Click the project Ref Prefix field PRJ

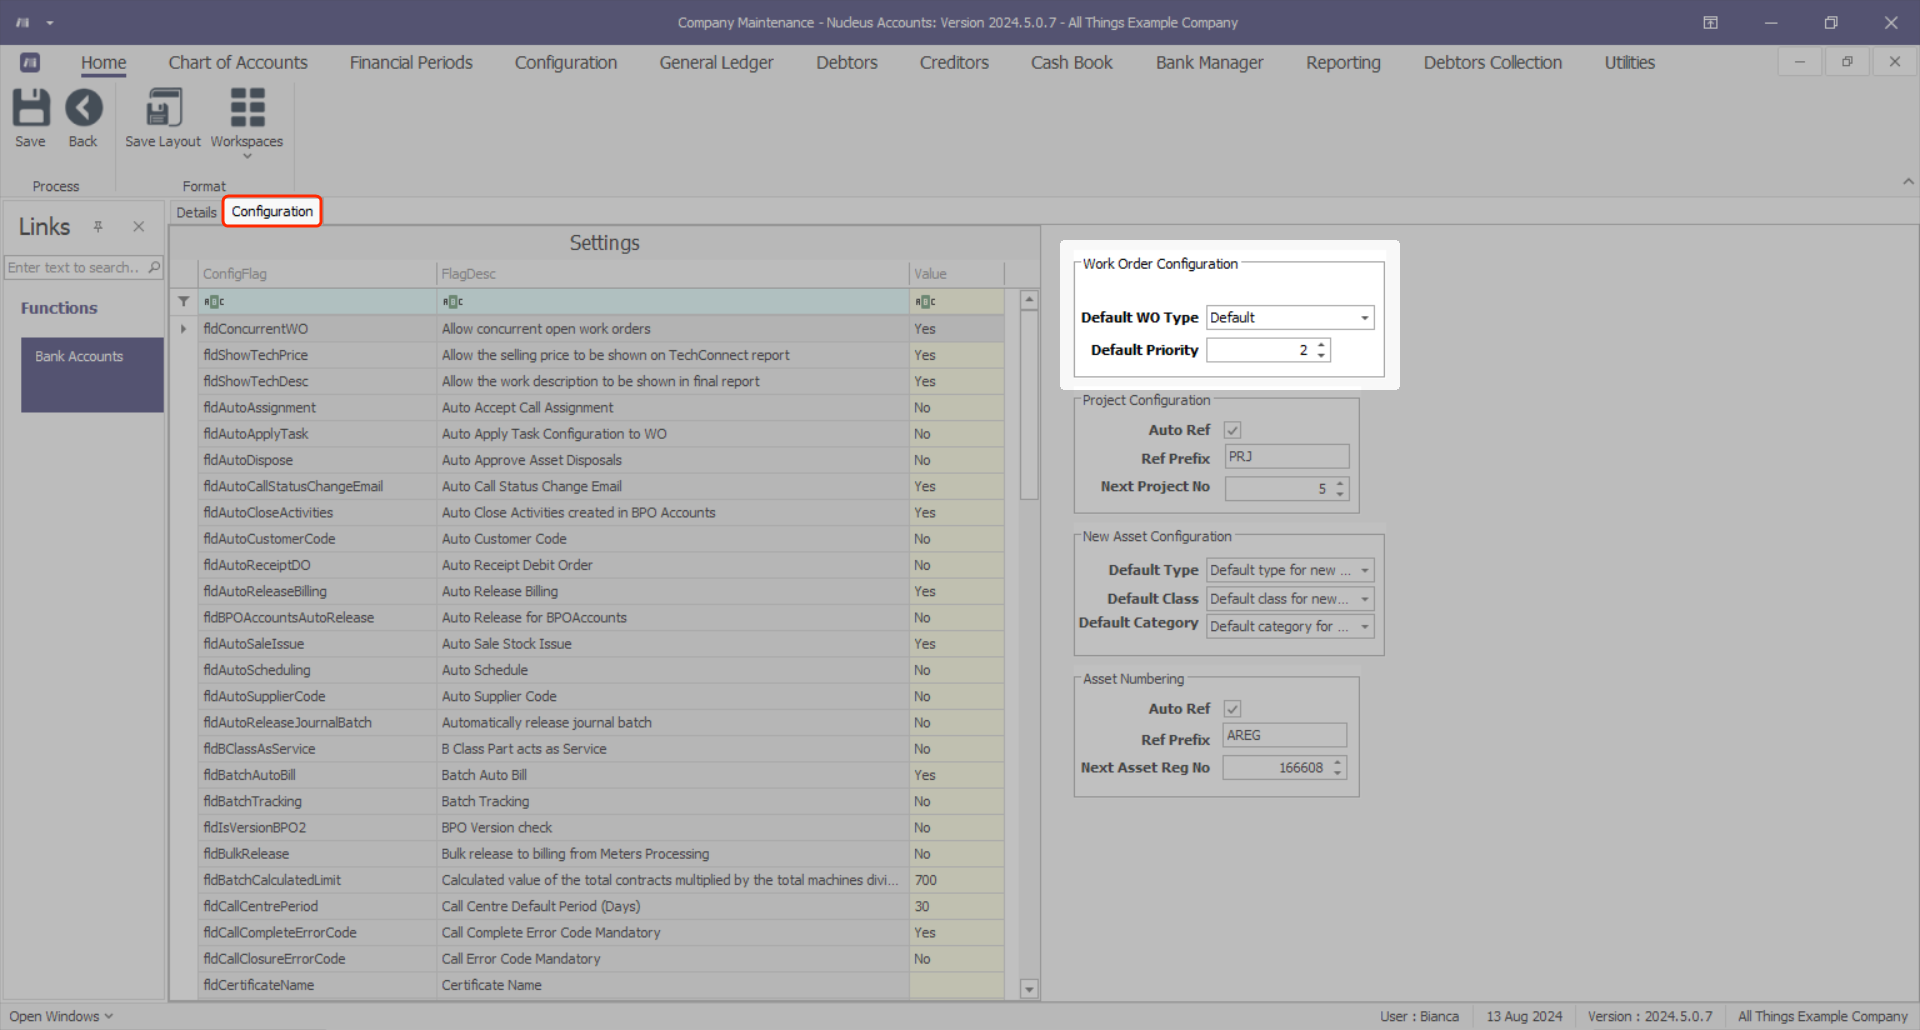tap(1287, 457)
